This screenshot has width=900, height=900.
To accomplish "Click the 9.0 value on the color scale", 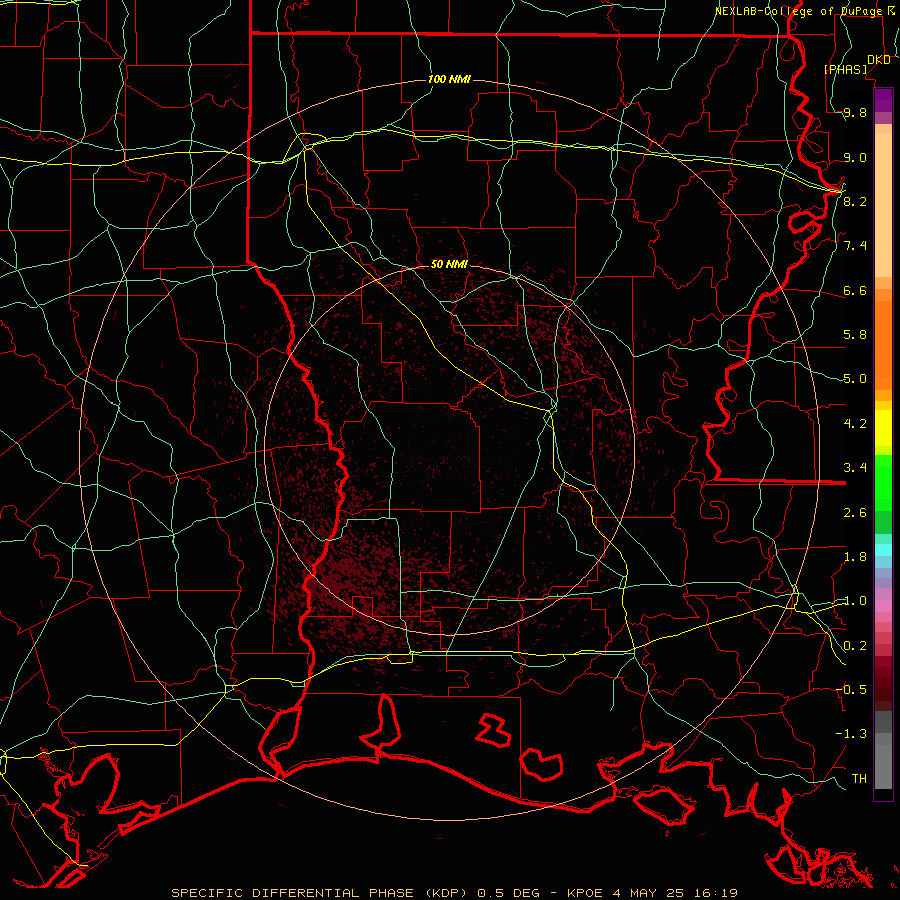I will click(x=855, y=157).
